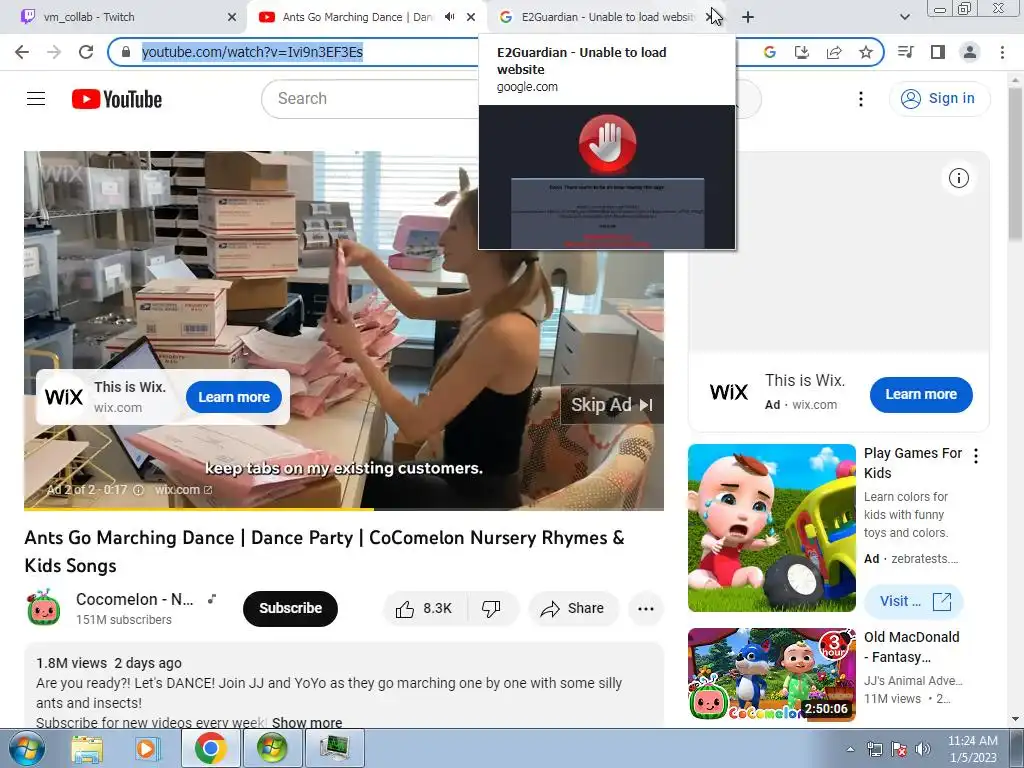This screenshot has width=1024, height=768.
Task: Show hidden tray icons with the arrow
Action: tap(850, 749)
